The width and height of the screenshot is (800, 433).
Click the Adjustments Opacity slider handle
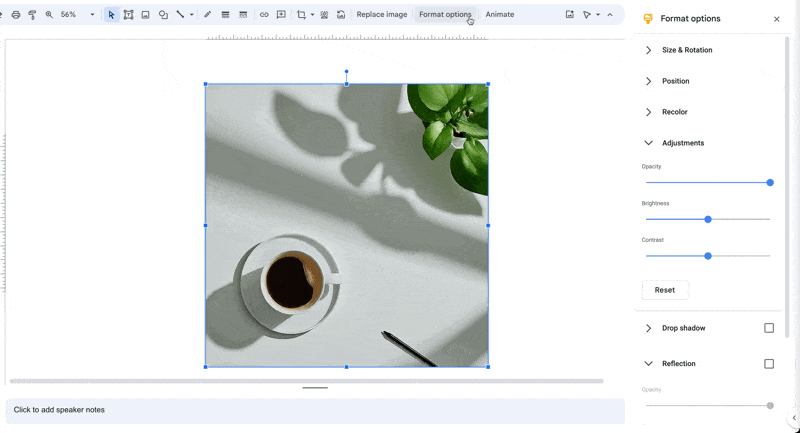point(770,183)
